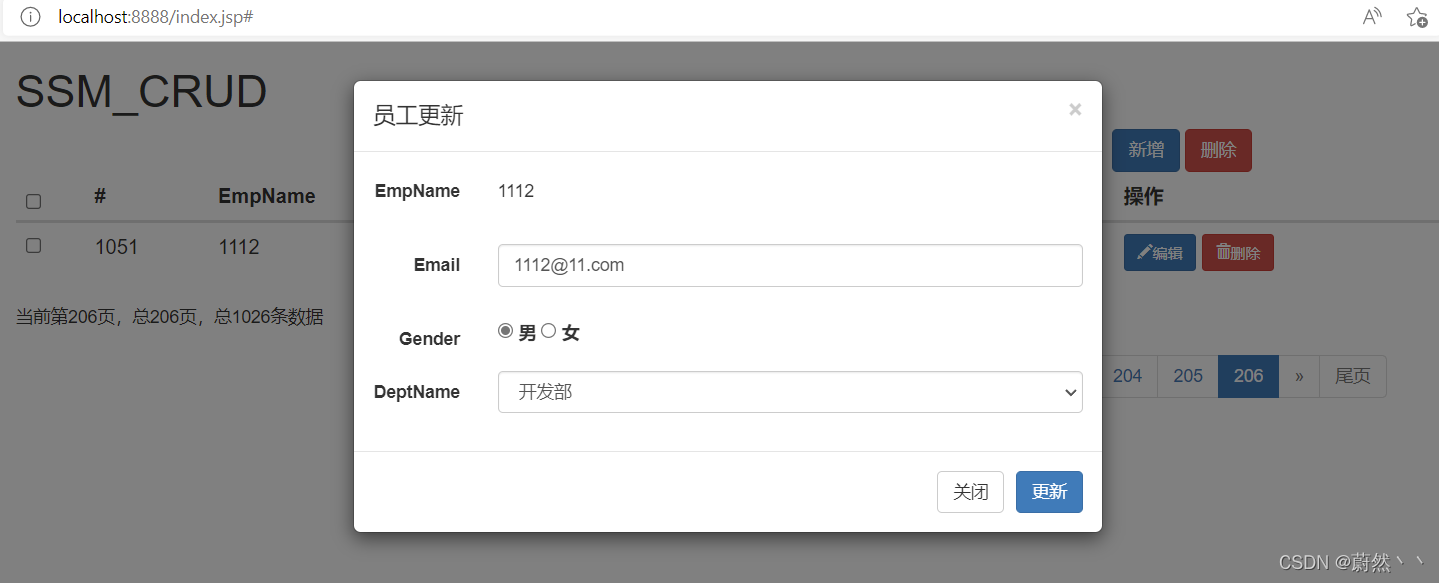Click inside the Email input field
1439x583 pixels.
pyautogui.click(x=790, y=265)
